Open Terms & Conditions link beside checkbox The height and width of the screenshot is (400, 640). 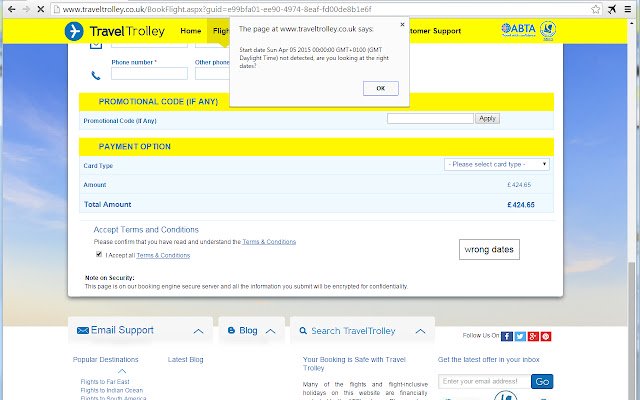pyautogui.click(x=163, y=256)
